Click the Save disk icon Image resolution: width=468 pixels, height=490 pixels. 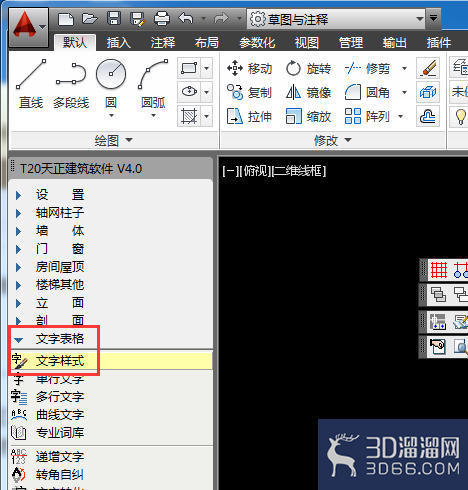click(114, 18)
